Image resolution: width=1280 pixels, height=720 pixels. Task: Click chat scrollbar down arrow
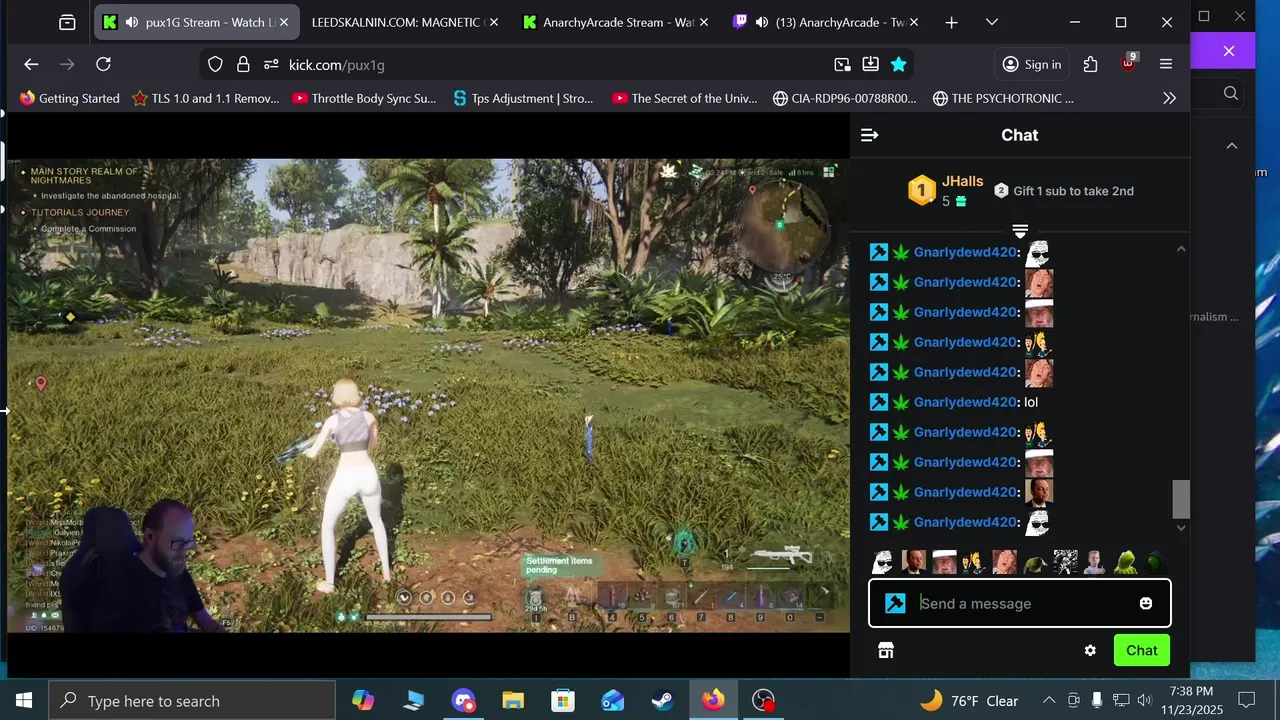(1181, 527)
